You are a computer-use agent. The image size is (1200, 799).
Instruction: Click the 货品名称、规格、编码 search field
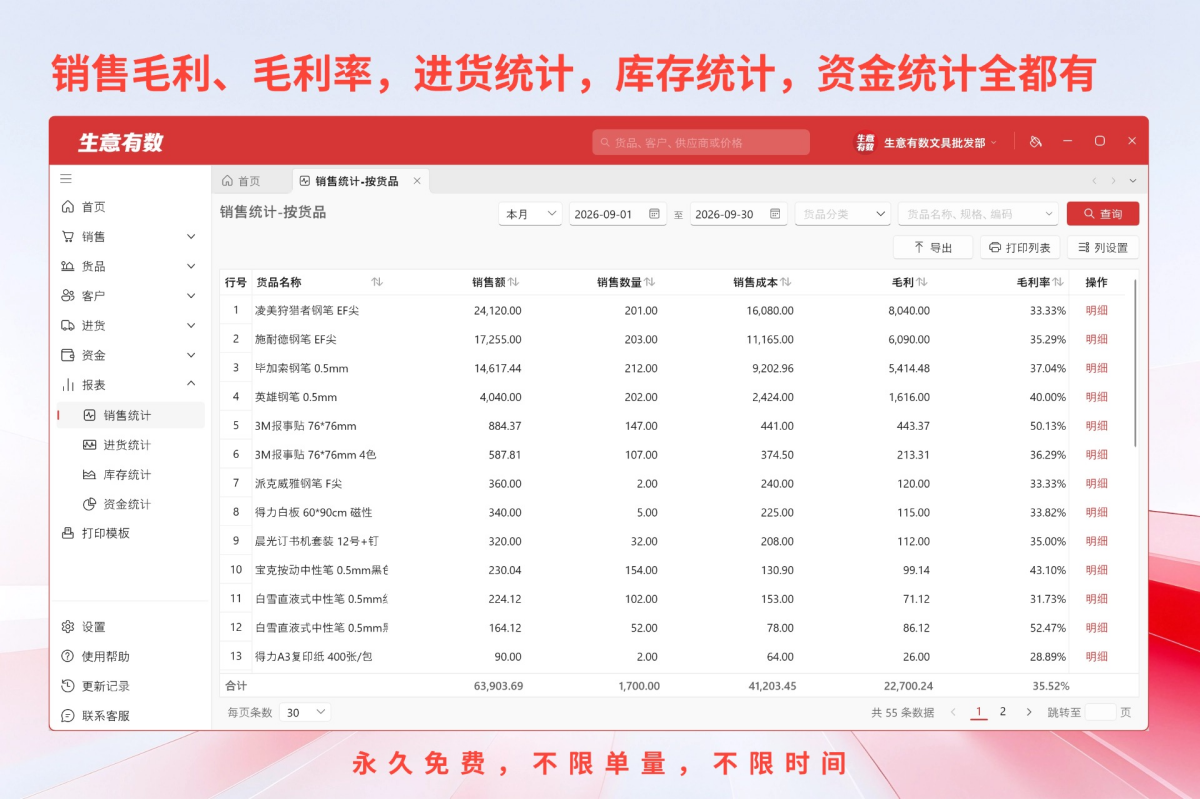pos(978,214)
